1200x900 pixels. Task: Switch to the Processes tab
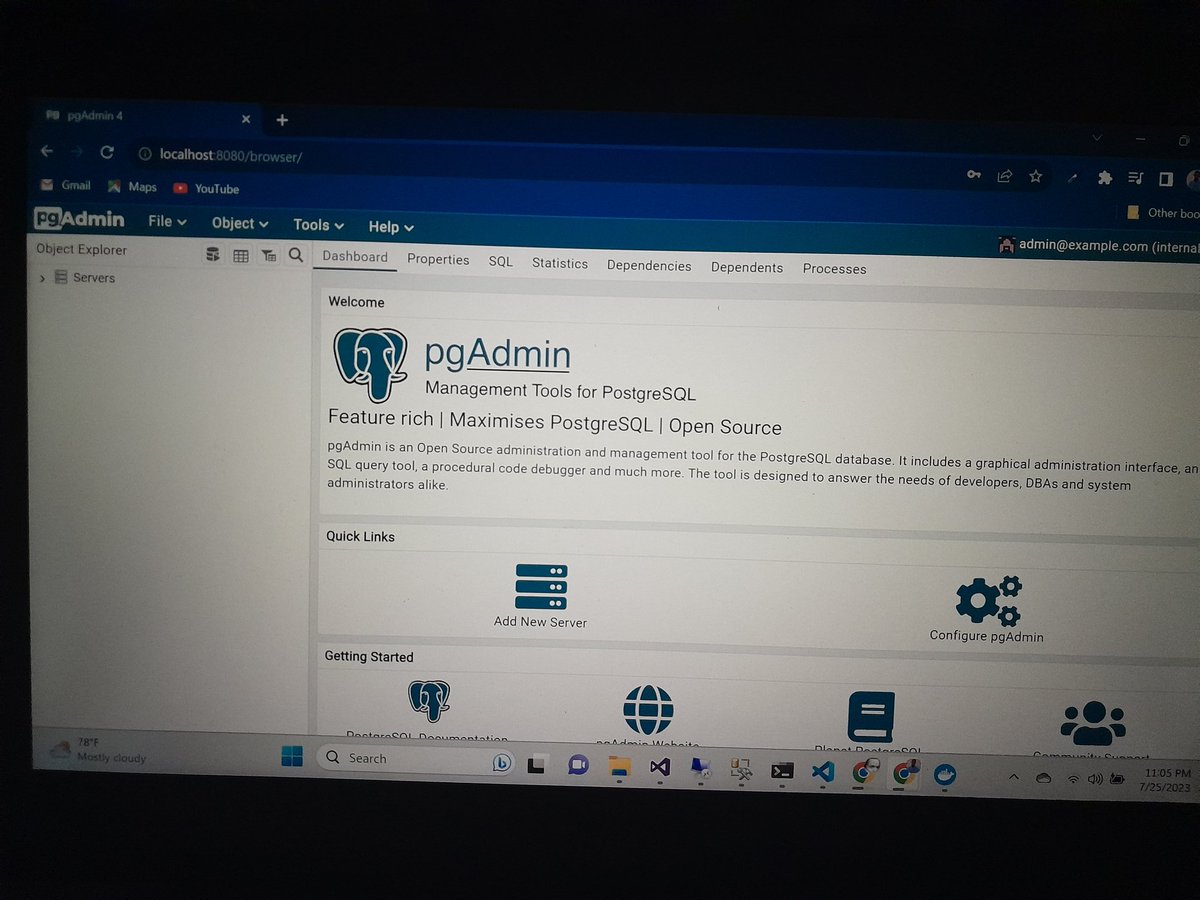point(835,269)
